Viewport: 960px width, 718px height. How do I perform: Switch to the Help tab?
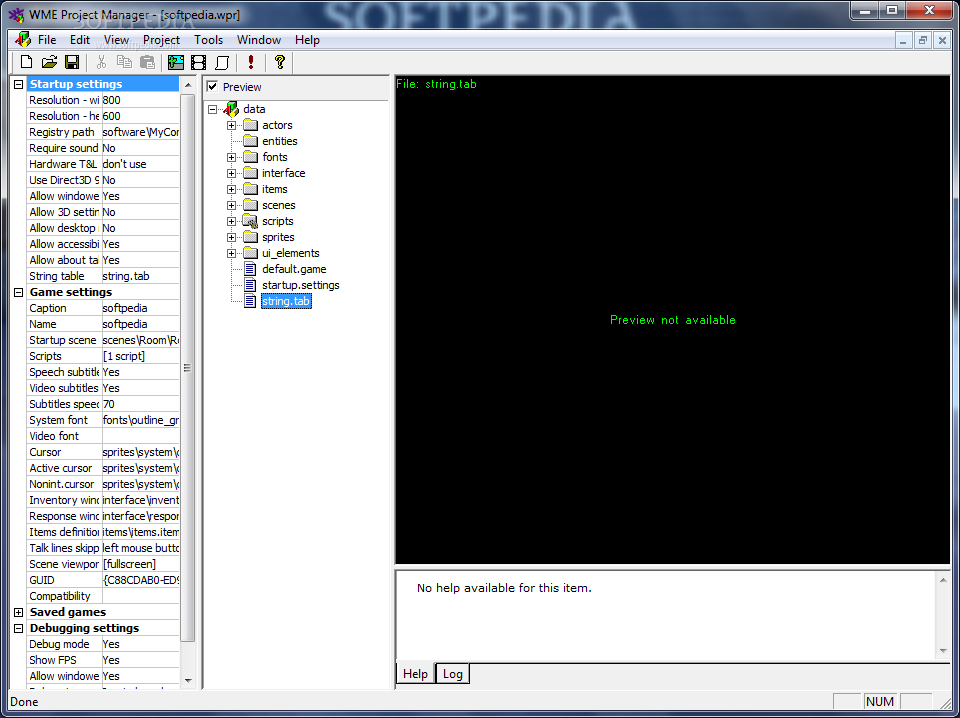[x=415, y=673]
